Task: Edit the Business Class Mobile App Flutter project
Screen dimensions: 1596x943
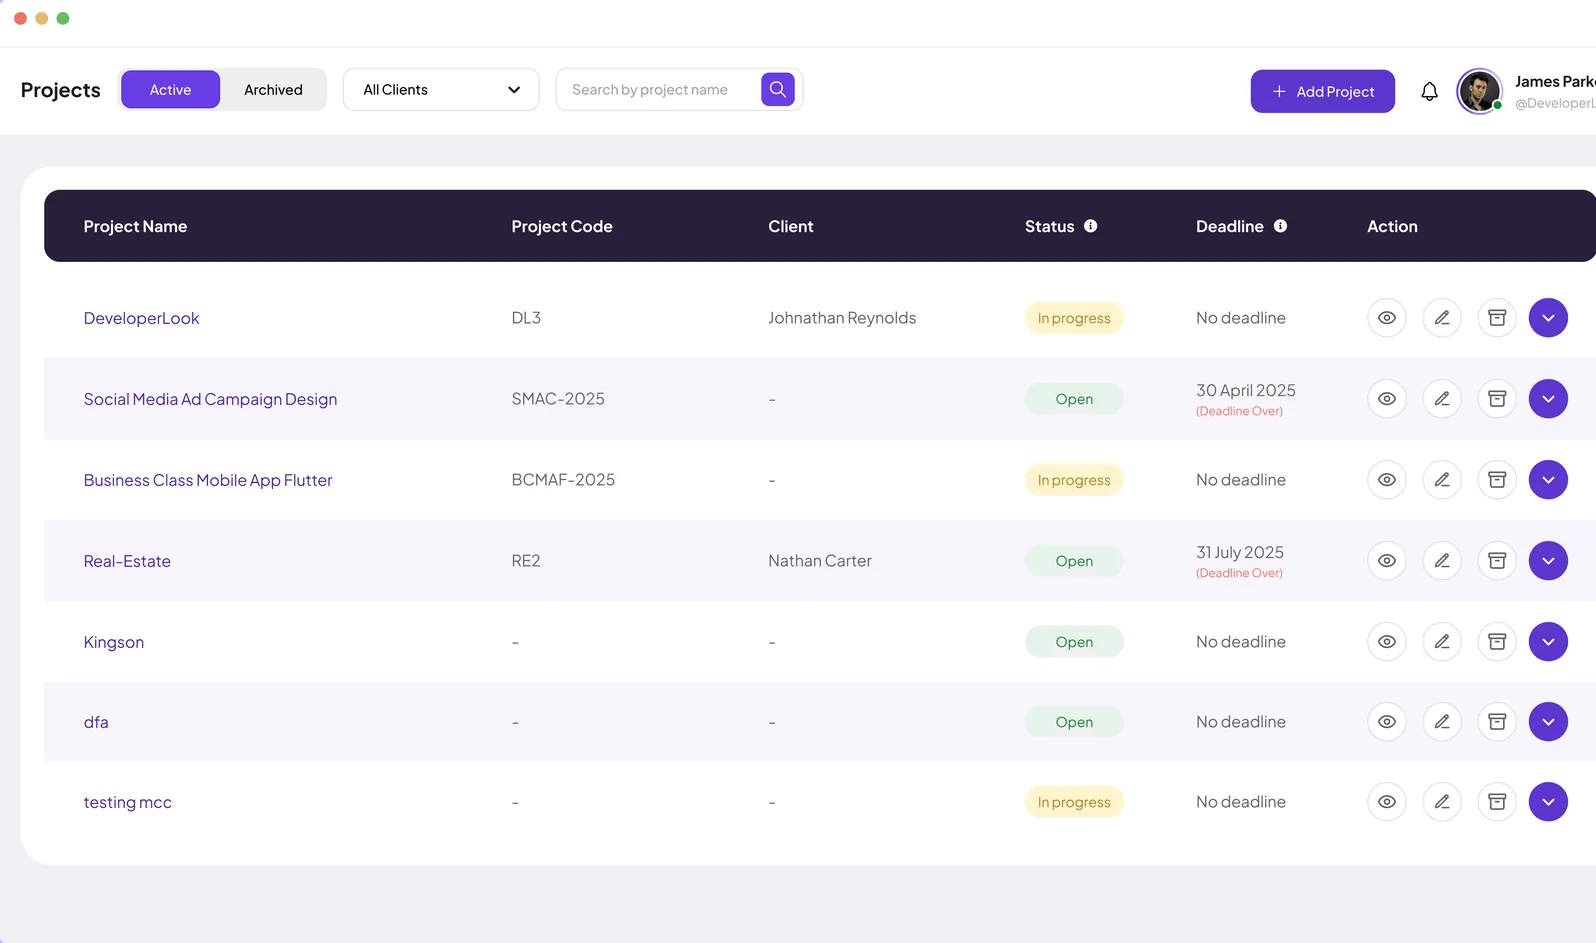Action: pos(1442,480)
